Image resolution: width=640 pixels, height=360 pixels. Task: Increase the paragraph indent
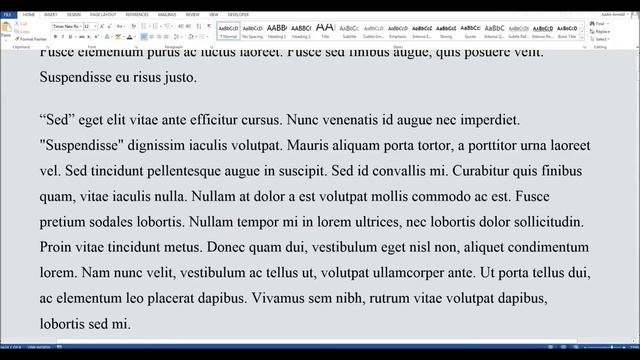coord(188,26)
